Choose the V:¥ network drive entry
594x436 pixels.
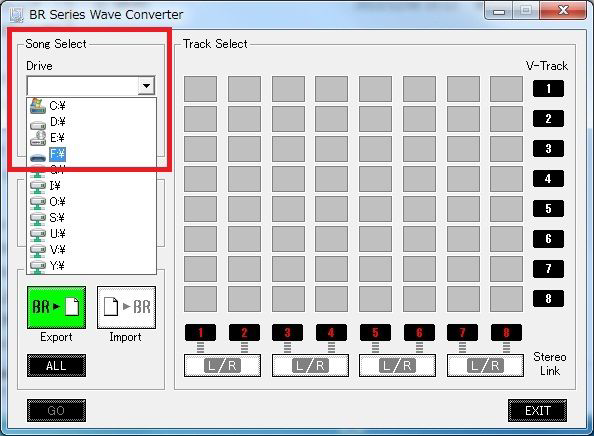[91, 250]
